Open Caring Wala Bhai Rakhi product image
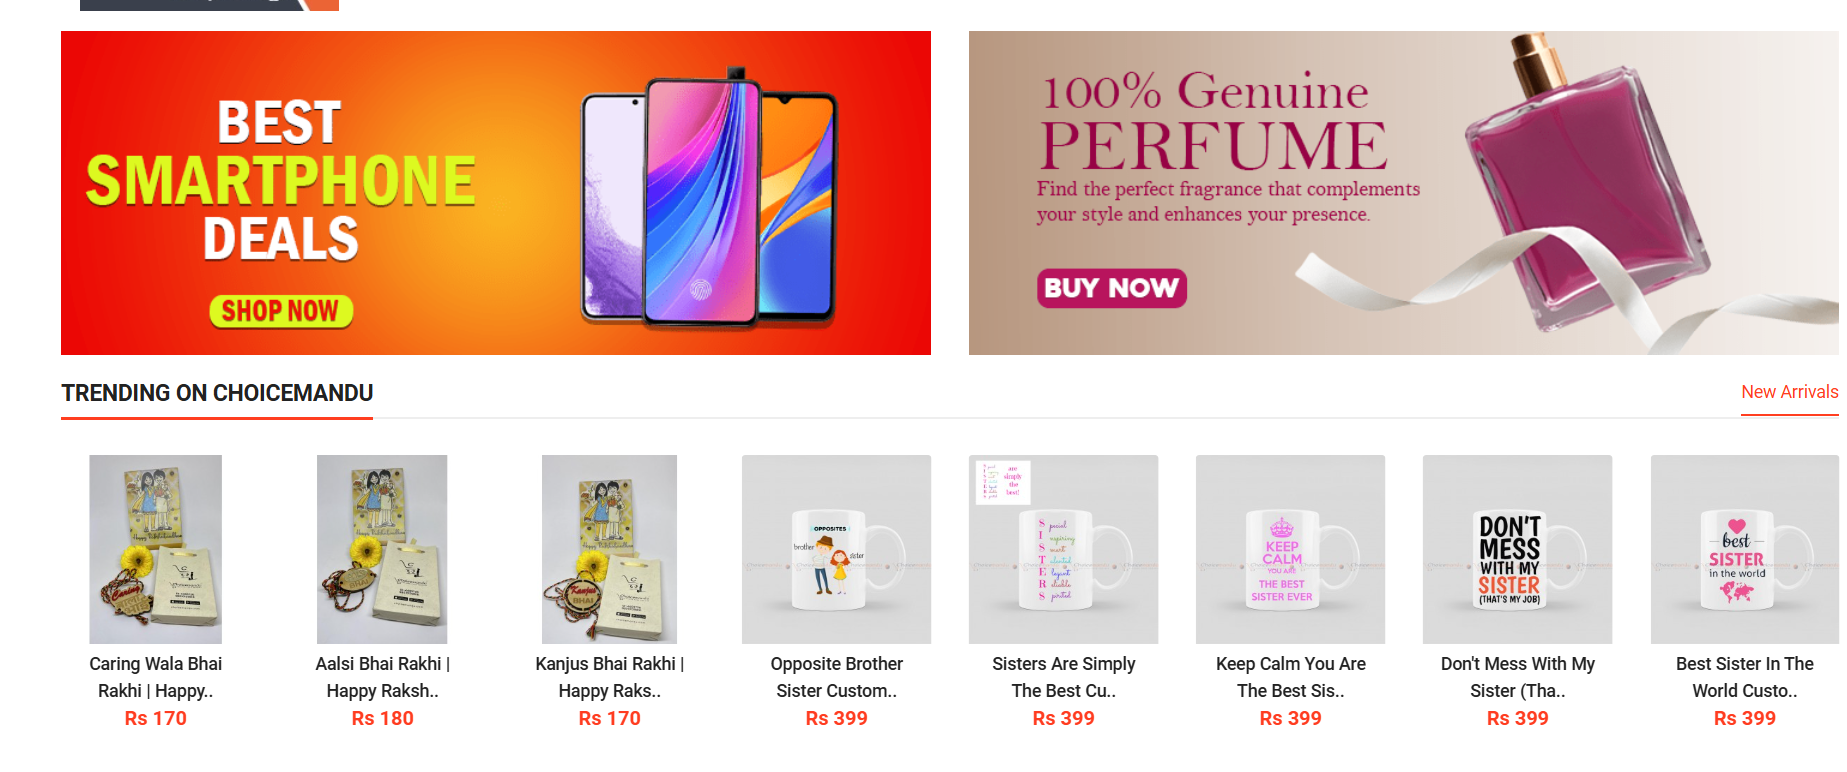This screenshot has width=1847, height=772. (155, 549)
